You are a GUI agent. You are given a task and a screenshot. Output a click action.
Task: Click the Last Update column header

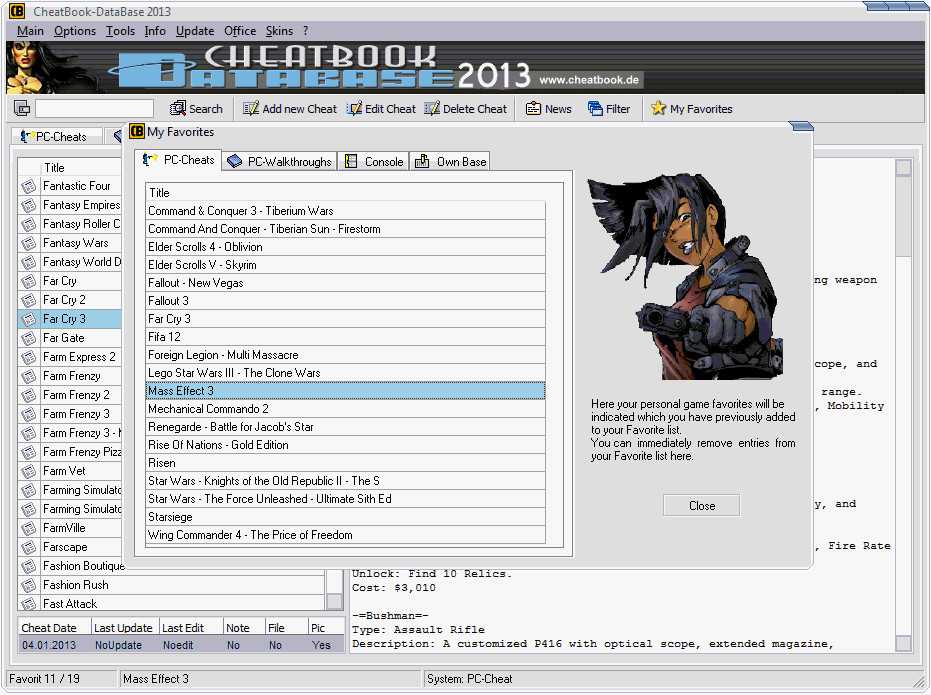(125, 628)
